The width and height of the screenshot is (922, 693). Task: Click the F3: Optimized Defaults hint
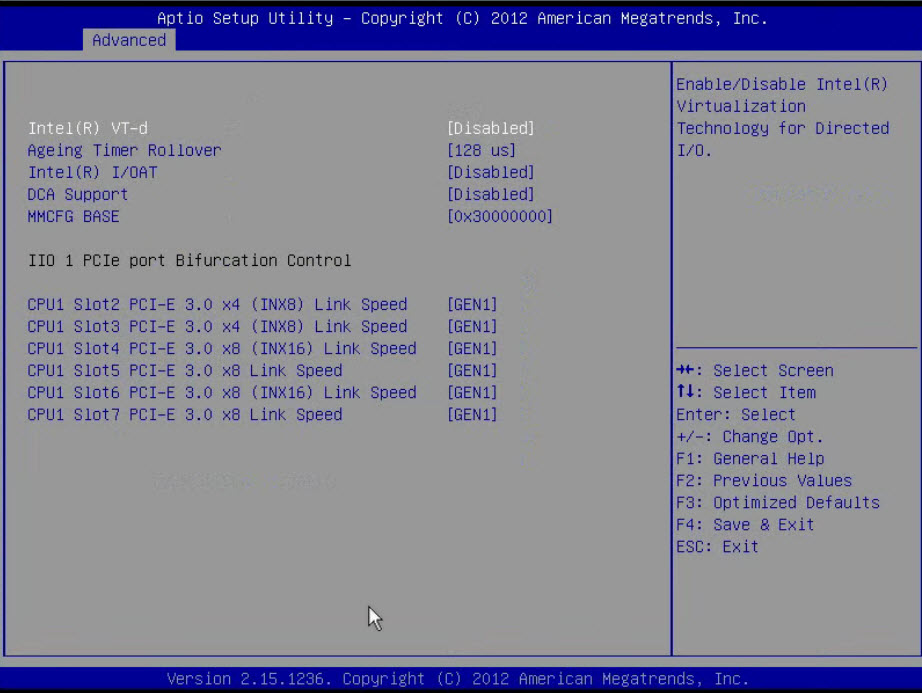coord(778,503)
